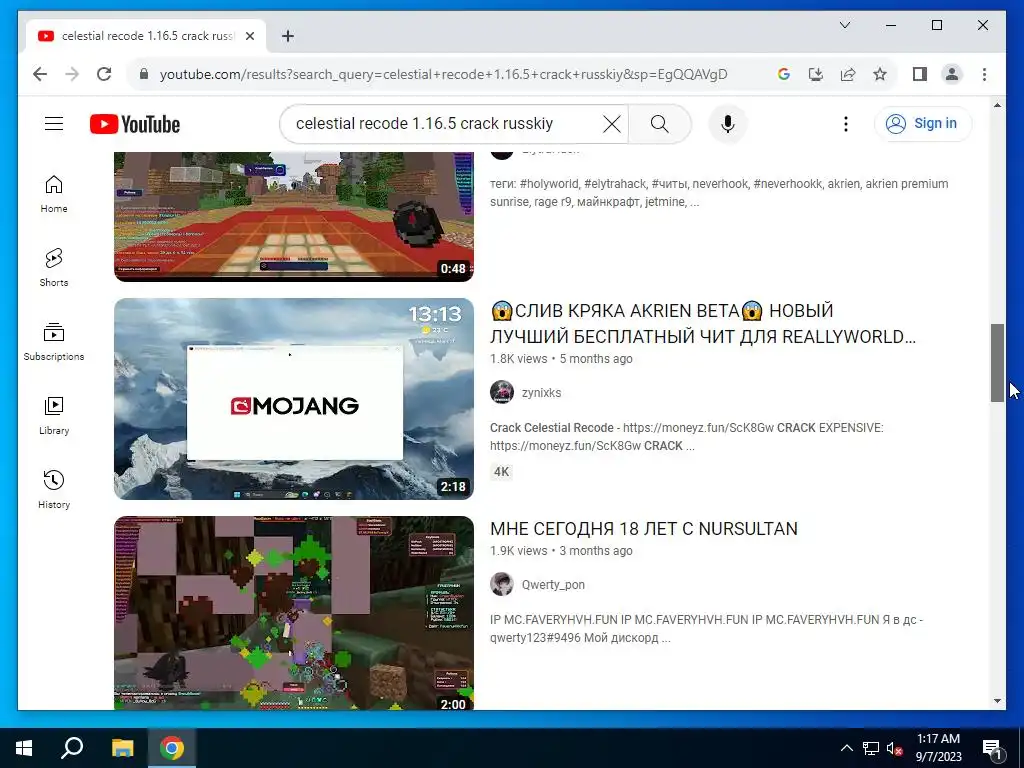Submit search with magnifier button
Viewport: 1024px width, 768px height.
click(660, 123)
